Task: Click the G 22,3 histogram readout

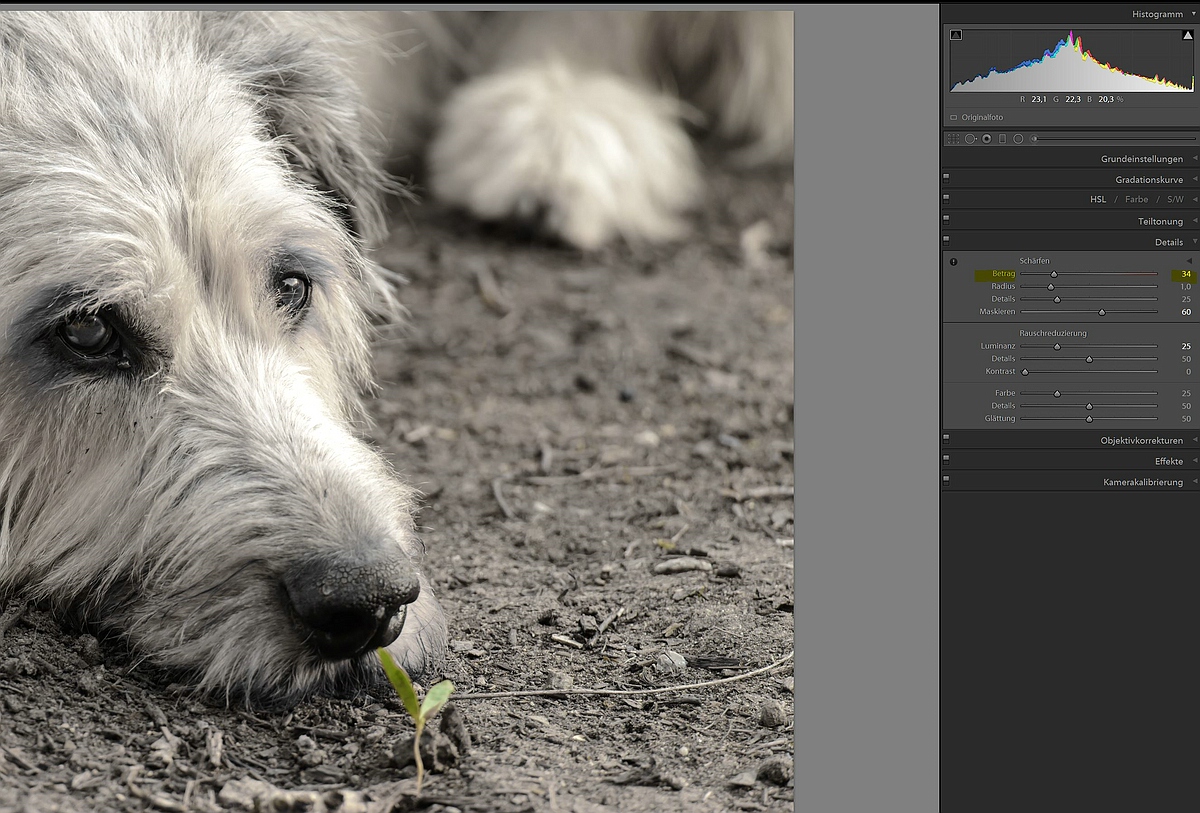Action: coord(1066,100)
